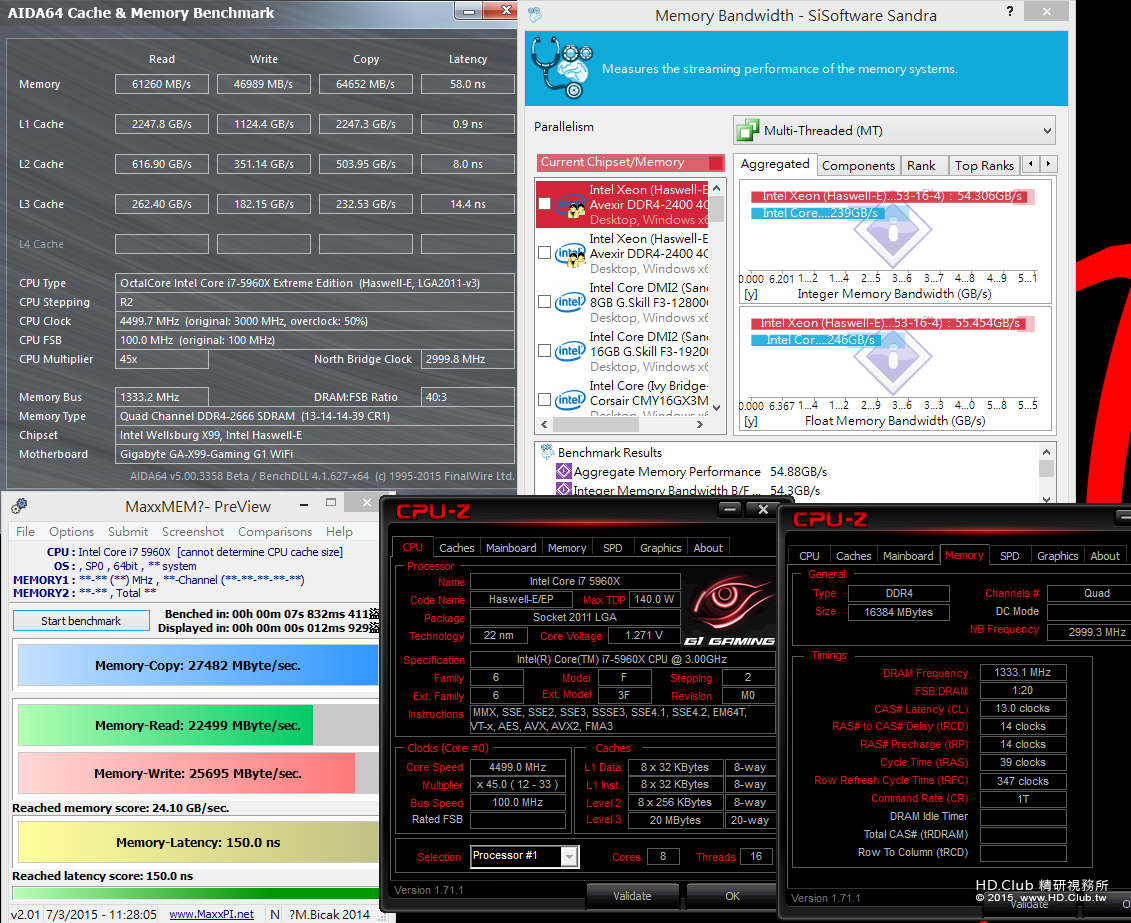Click the tab scroll right arrow beside Top Ranks
Image resolution: width=1131 pixels, height=923 pixels.
coord(1048,164)
